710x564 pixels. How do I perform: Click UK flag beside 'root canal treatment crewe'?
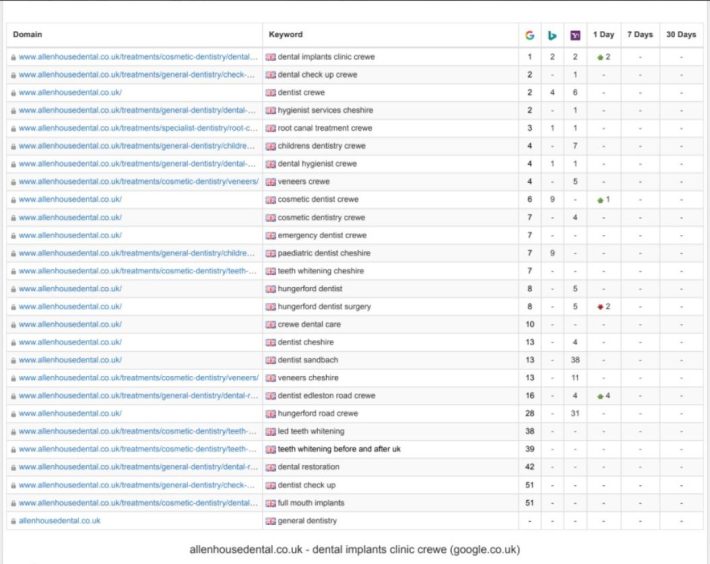coord(270,128)
